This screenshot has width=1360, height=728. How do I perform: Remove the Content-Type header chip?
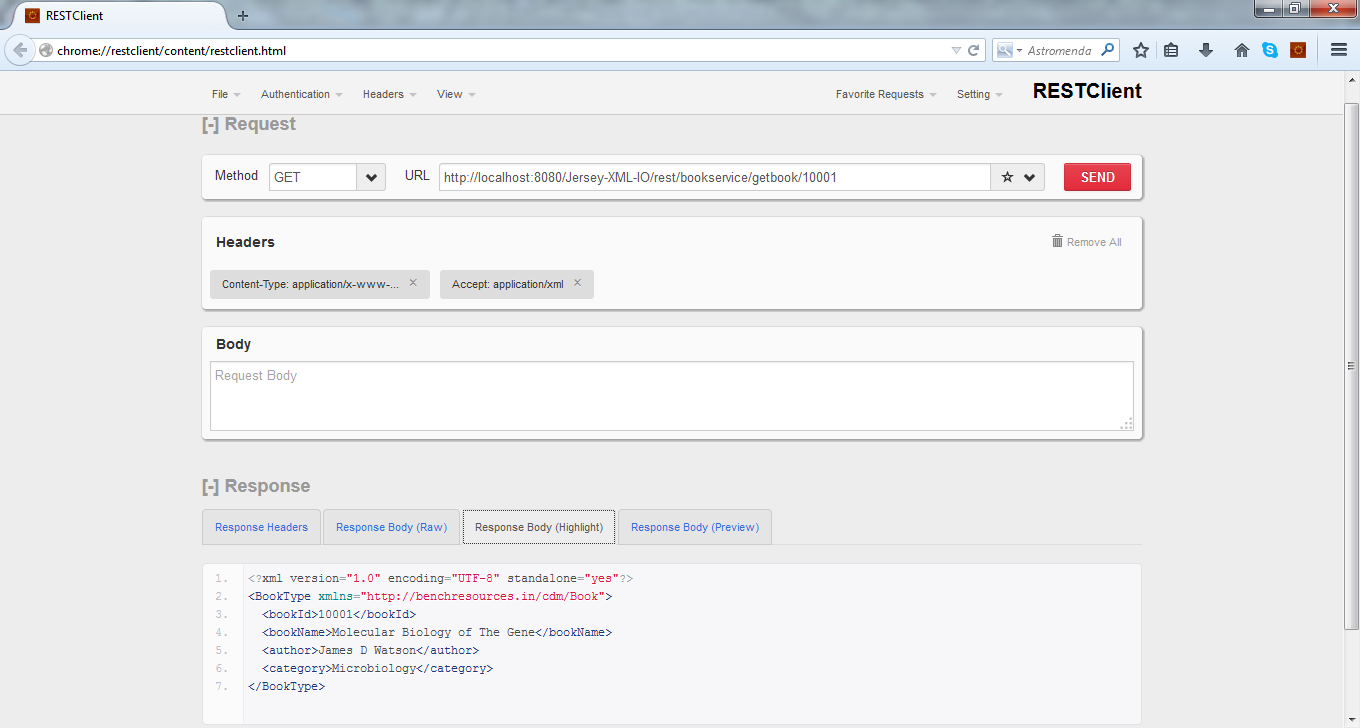[x=413, y=283]
